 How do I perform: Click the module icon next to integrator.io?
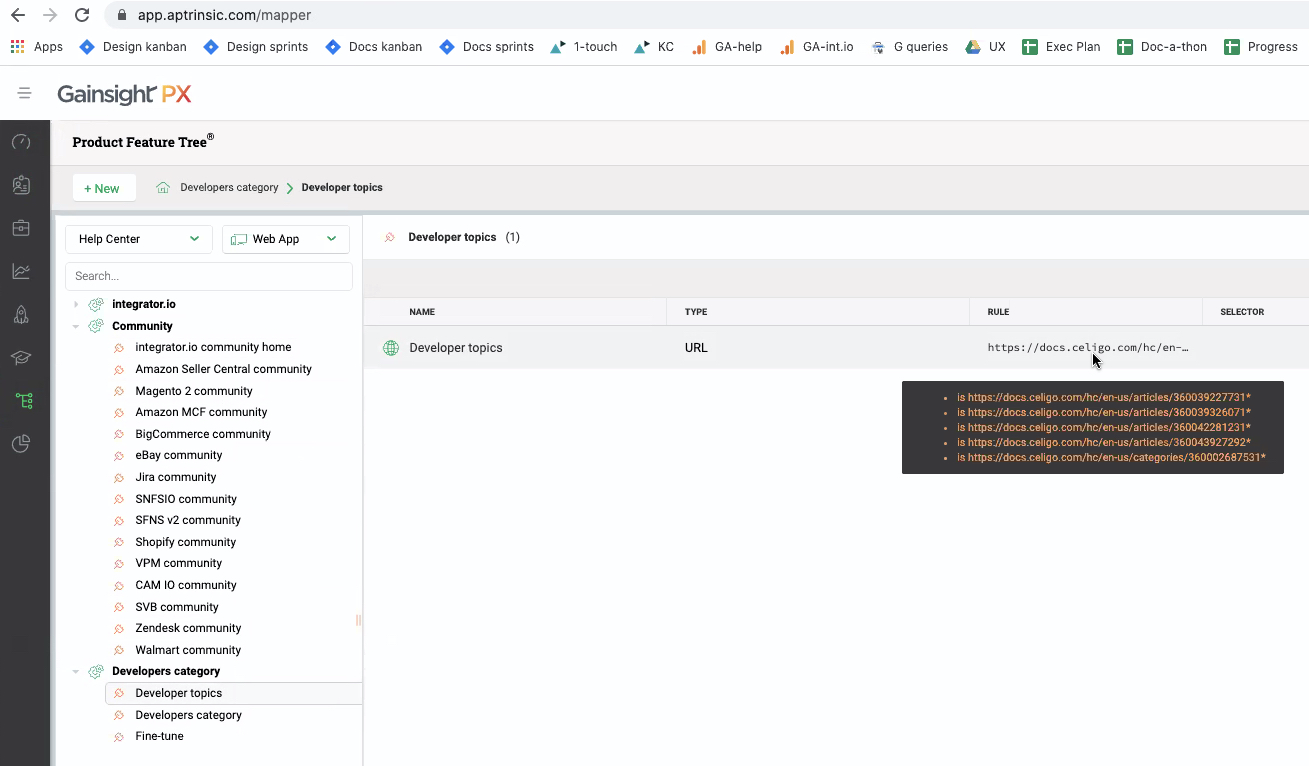tap(96, 304)
